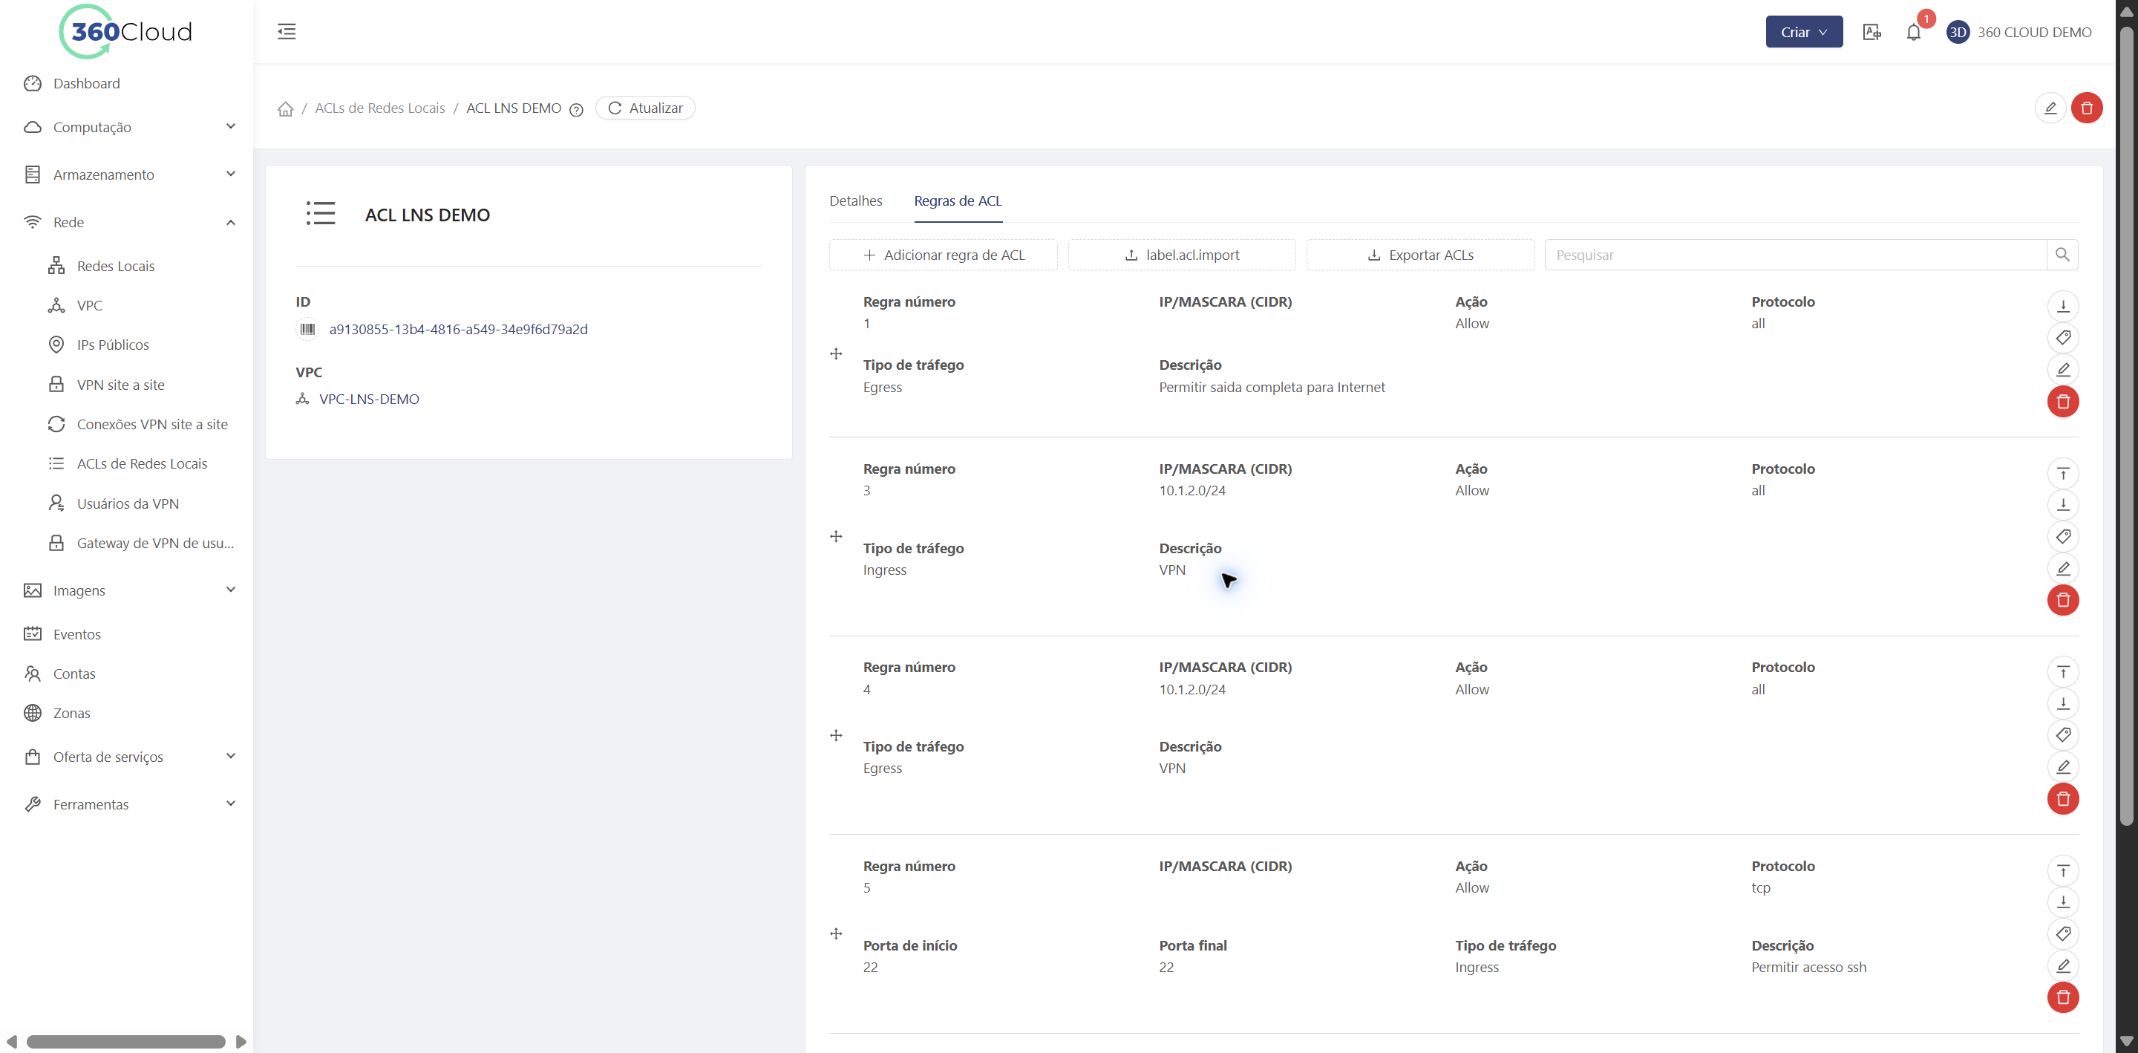Edit rule number 3 with its pencil icon
The height and width of the screenshot is (1053, 2138).
pos(2063,569)
